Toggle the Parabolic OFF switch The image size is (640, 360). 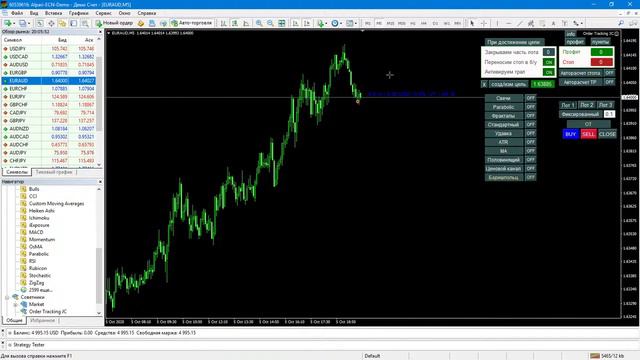pyautogui.click(x=530, y=107)
